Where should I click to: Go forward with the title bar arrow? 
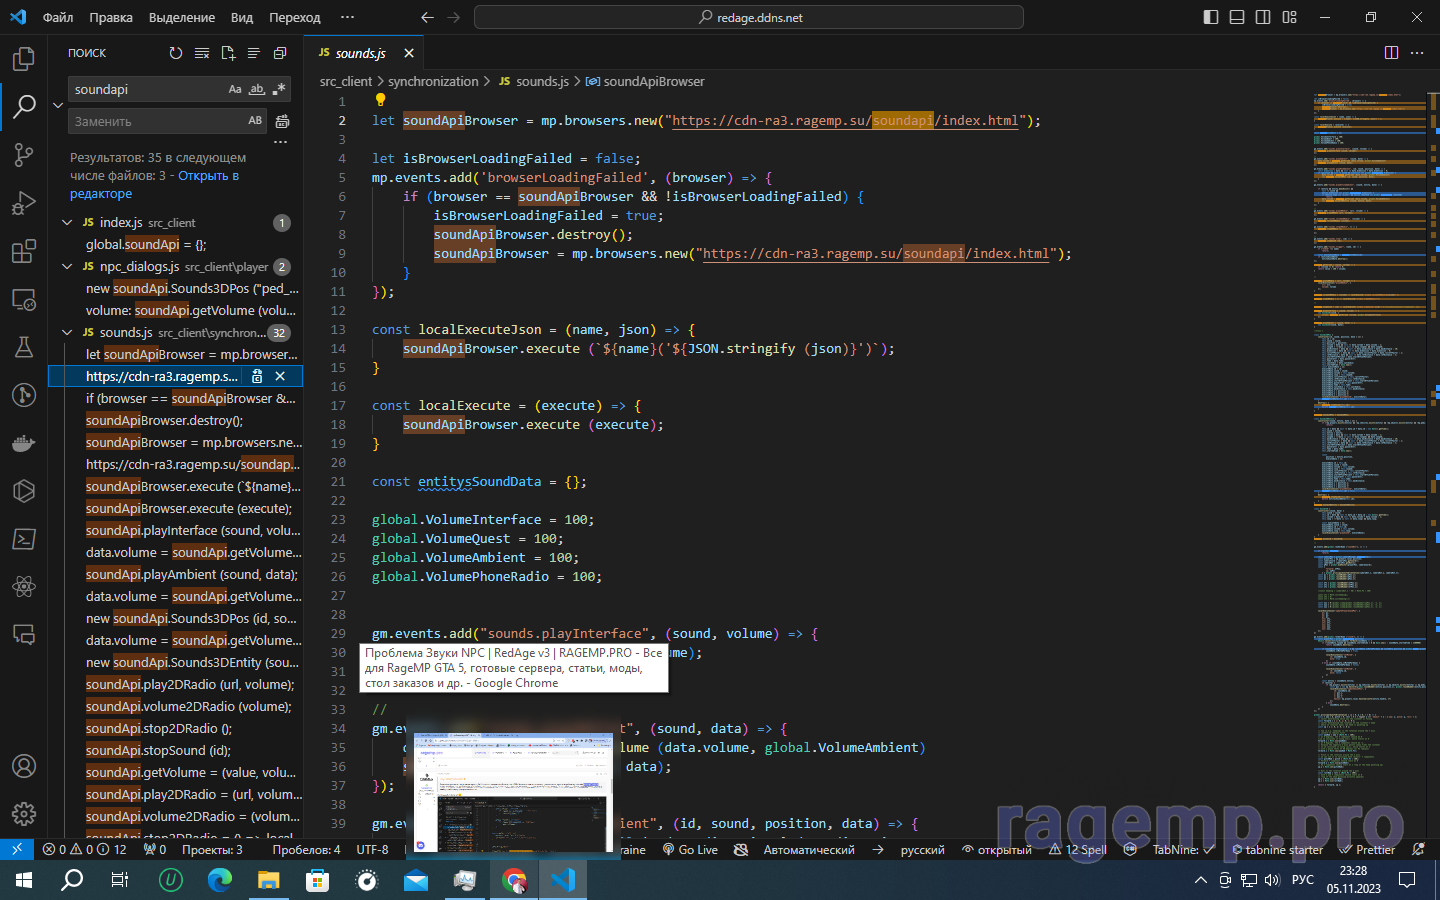coord(454,17)
